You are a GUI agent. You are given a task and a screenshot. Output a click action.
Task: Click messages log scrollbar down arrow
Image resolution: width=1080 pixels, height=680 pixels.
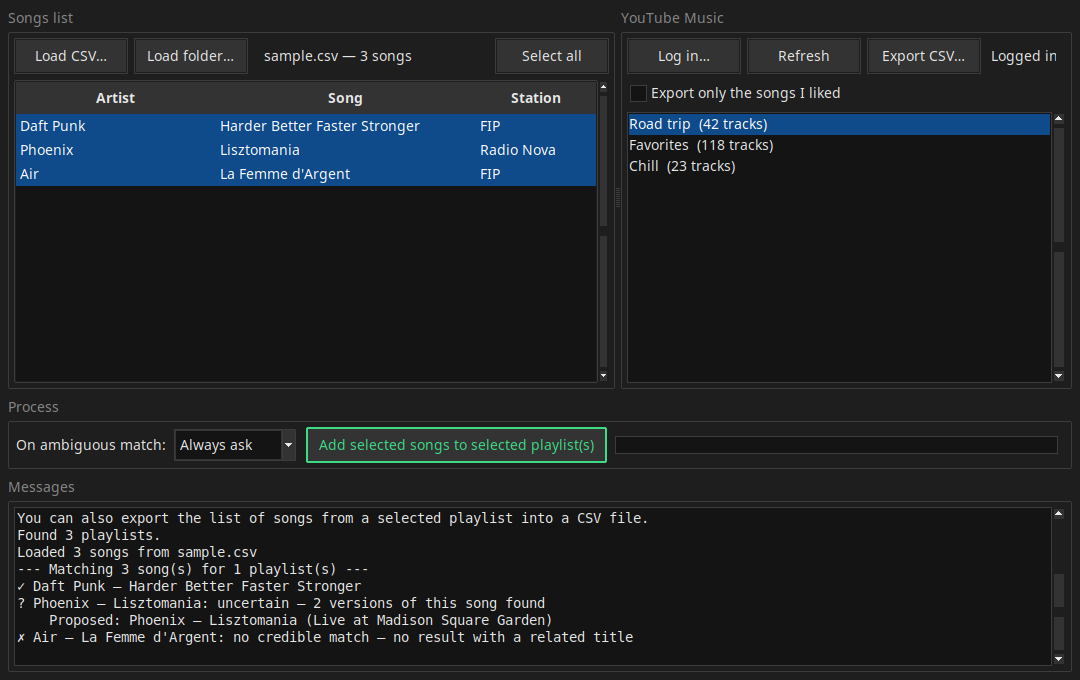pyautogui.click(x=1059, y=659)
